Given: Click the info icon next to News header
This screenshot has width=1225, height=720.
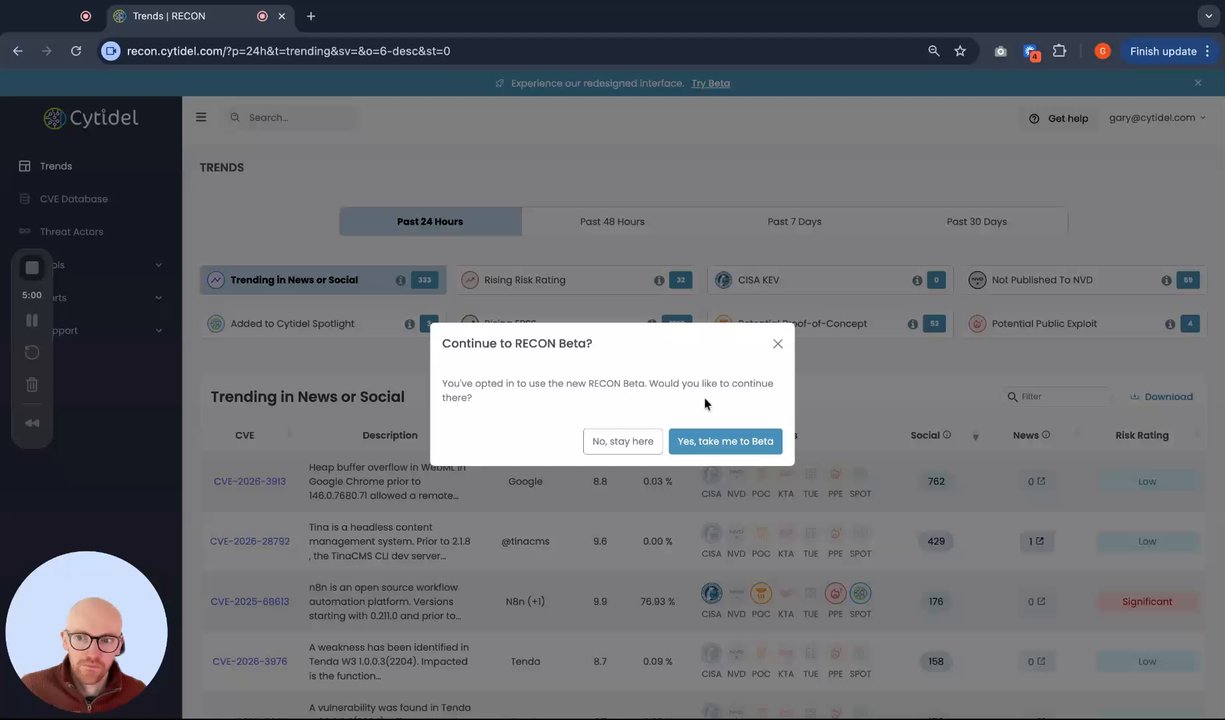Looking at the screenshot, I should 1046,435.
